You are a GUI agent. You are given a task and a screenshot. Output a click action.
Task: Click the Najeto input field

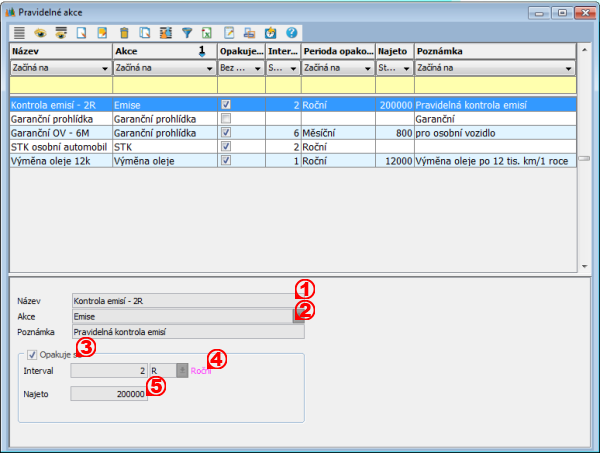[x=109, y=394]
